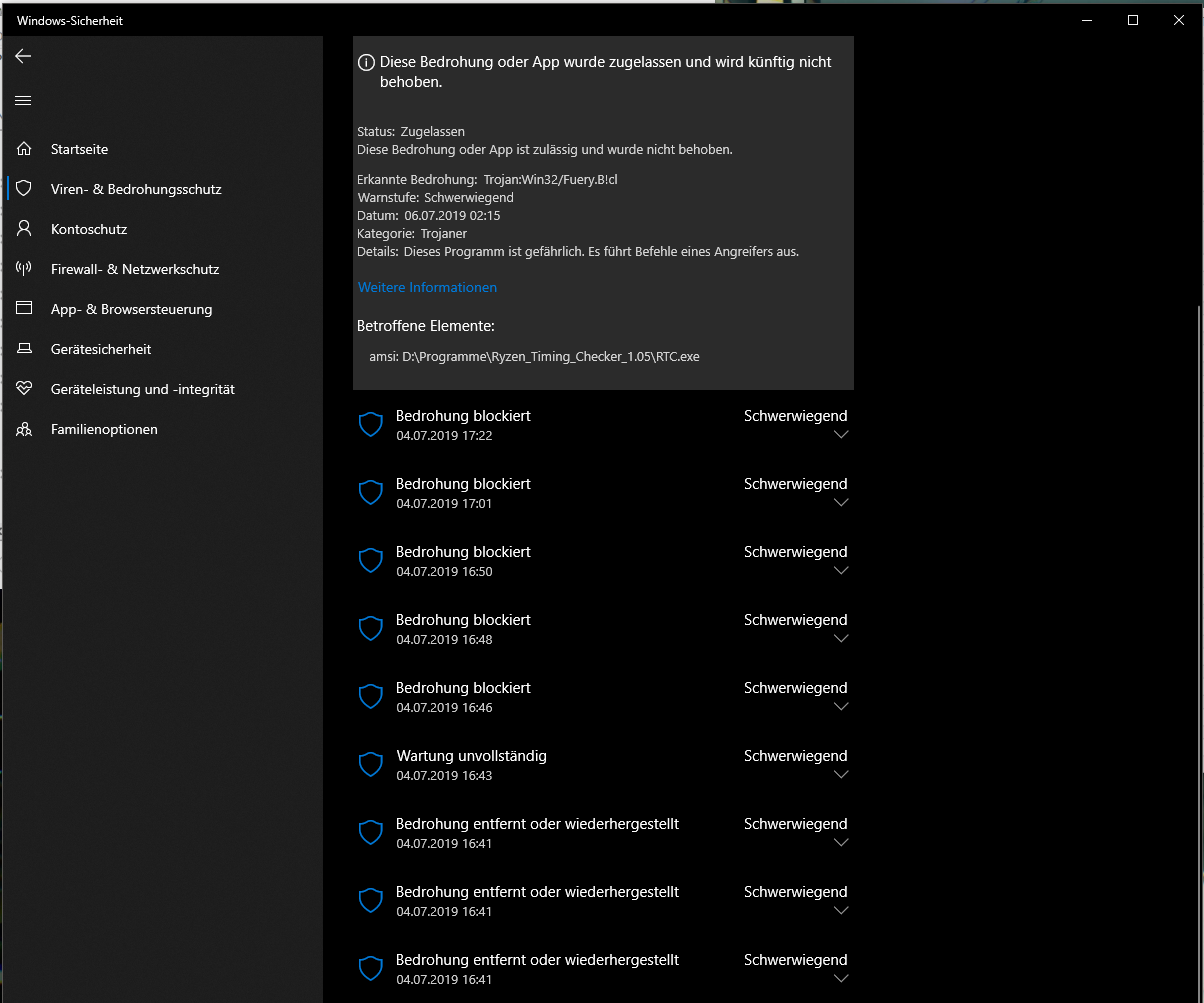Screen dimensions: 1204x1003
Task: Click shield icon for threat at 16:48
Action: [x=371, y=629]
